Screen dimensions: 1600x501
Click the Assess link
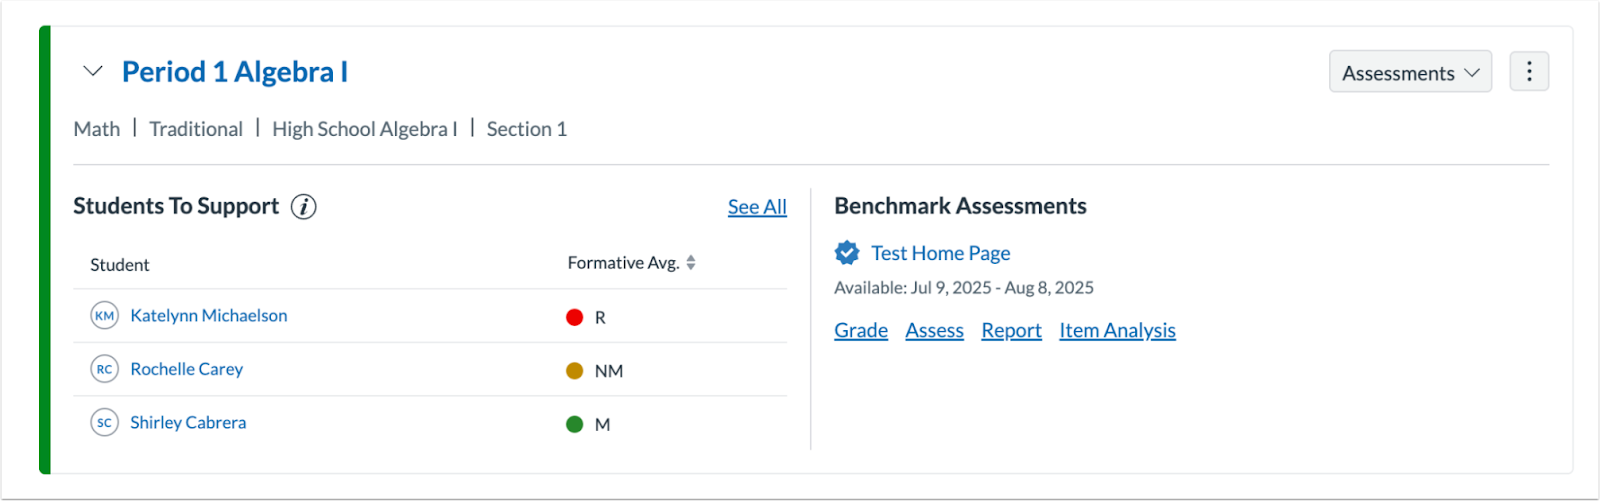pos(934,331)
